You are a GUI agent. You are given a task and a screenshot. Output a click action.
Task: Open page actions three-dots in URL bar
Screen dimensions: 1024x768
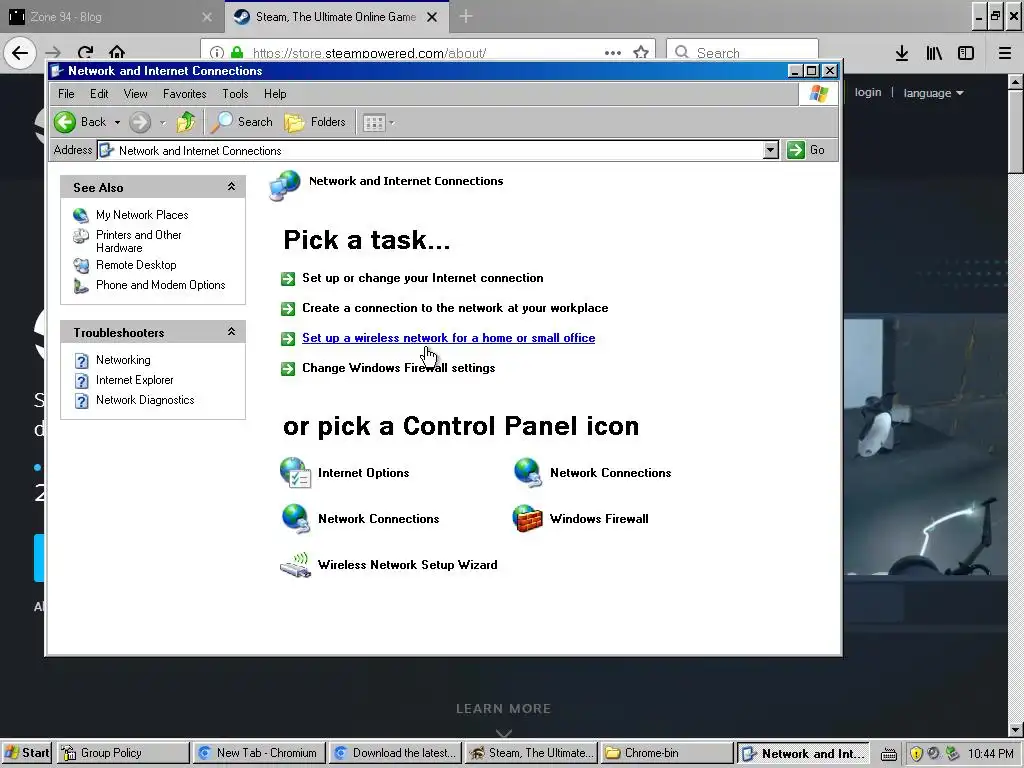point(613,53)
